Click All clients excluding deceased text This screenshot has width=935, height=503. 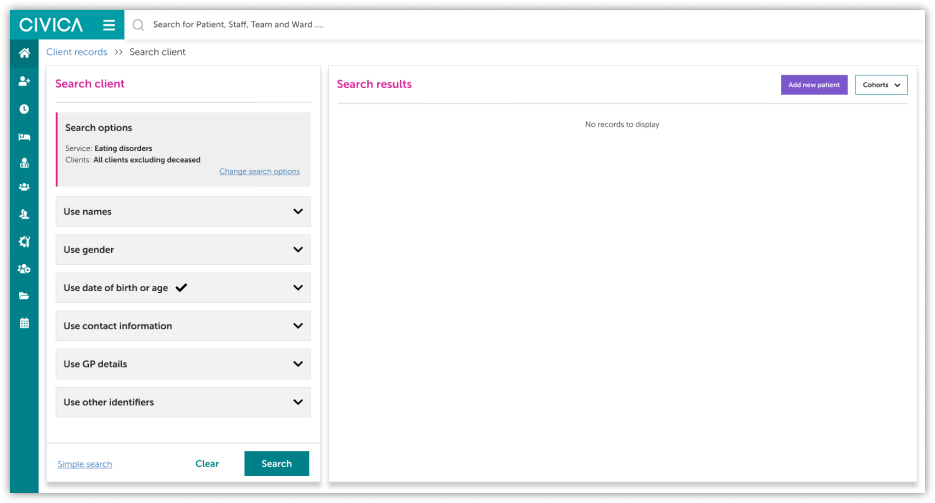point(147,160)
